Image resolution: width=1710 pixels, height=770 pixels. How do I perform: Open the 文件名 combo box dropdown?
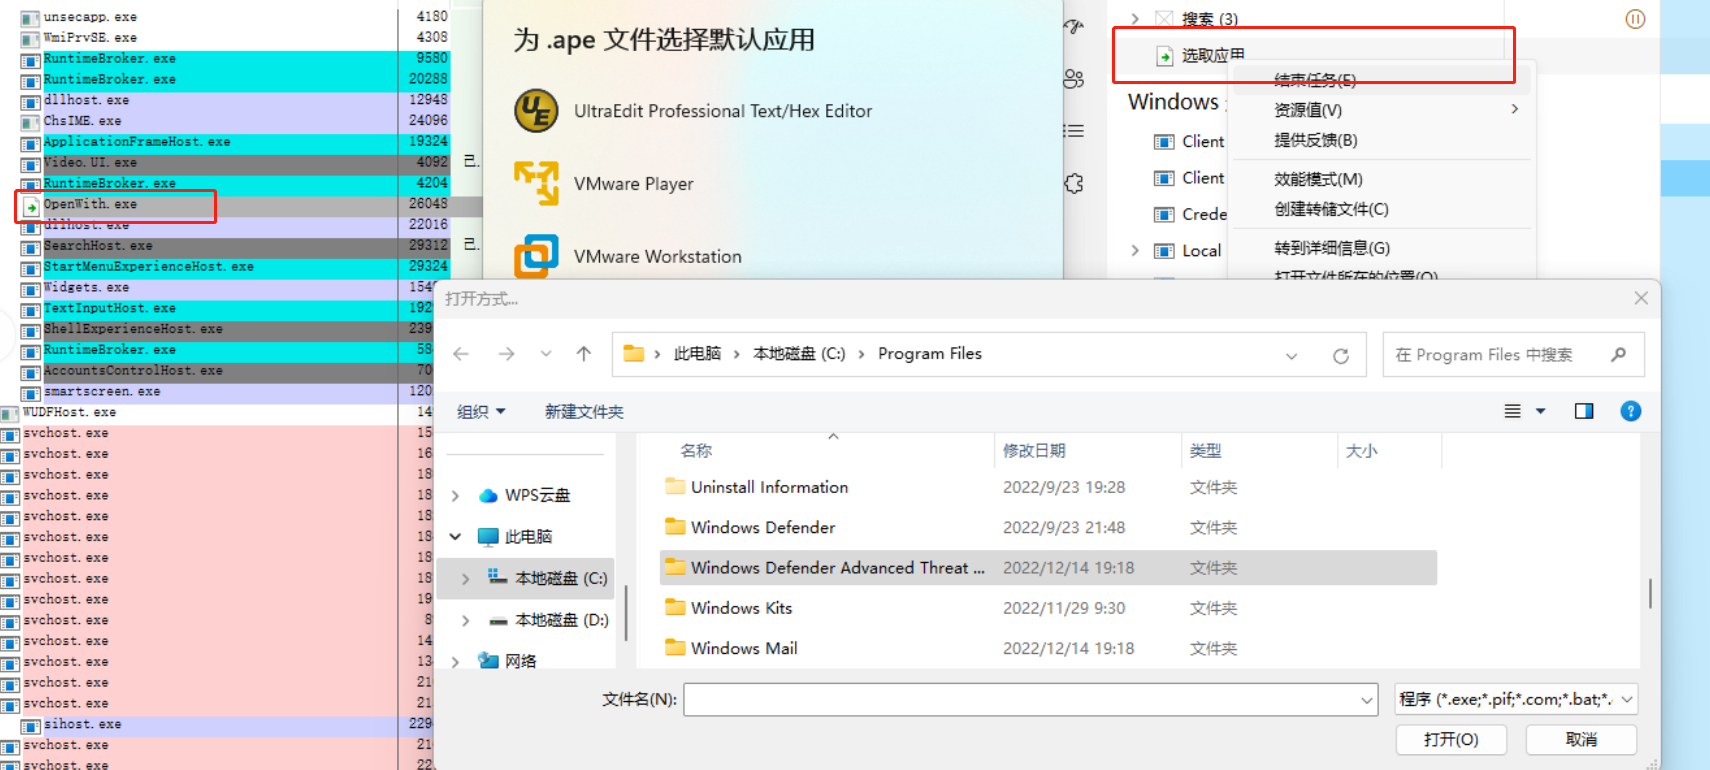coord(1367,700)
